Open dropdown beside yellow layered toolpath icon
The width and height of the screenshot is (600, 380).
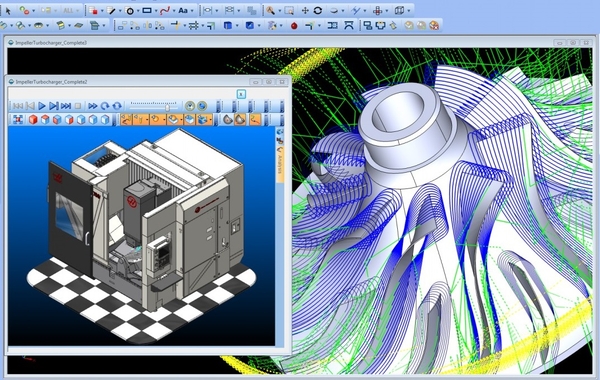pyautogui.click(x=69, y=26)
